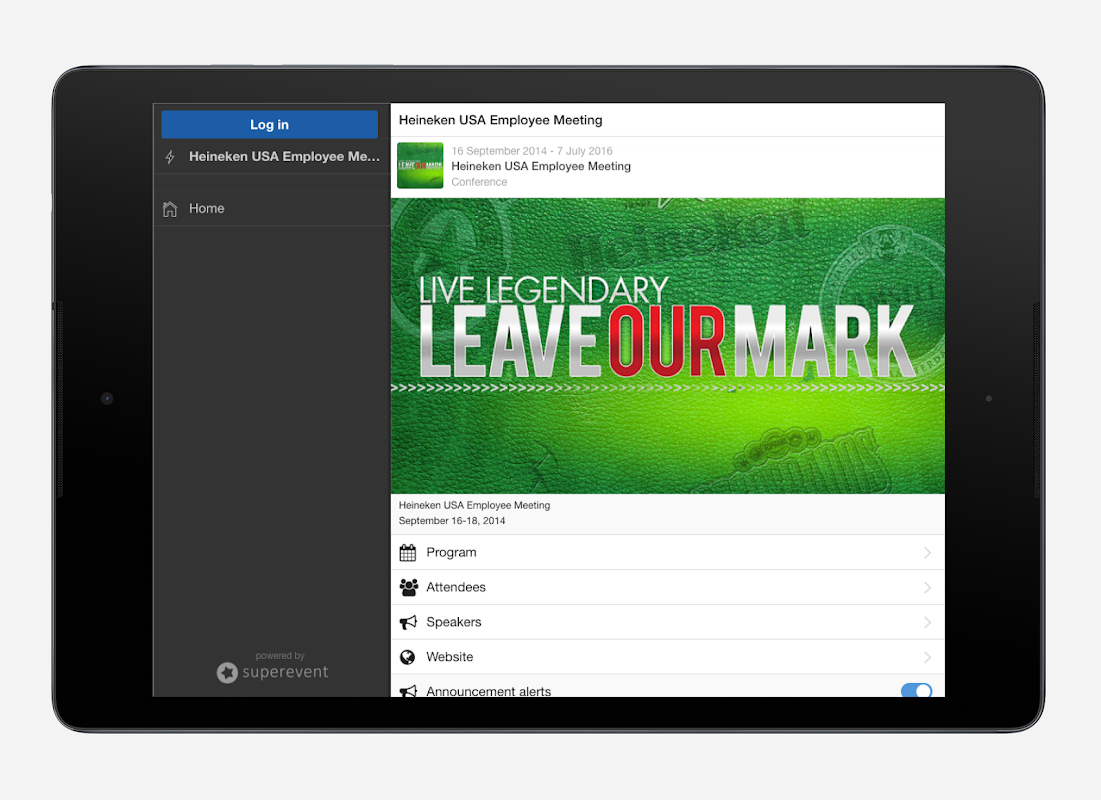
Task: Tap the blue Log in button
Action: [x=269, y=124]
